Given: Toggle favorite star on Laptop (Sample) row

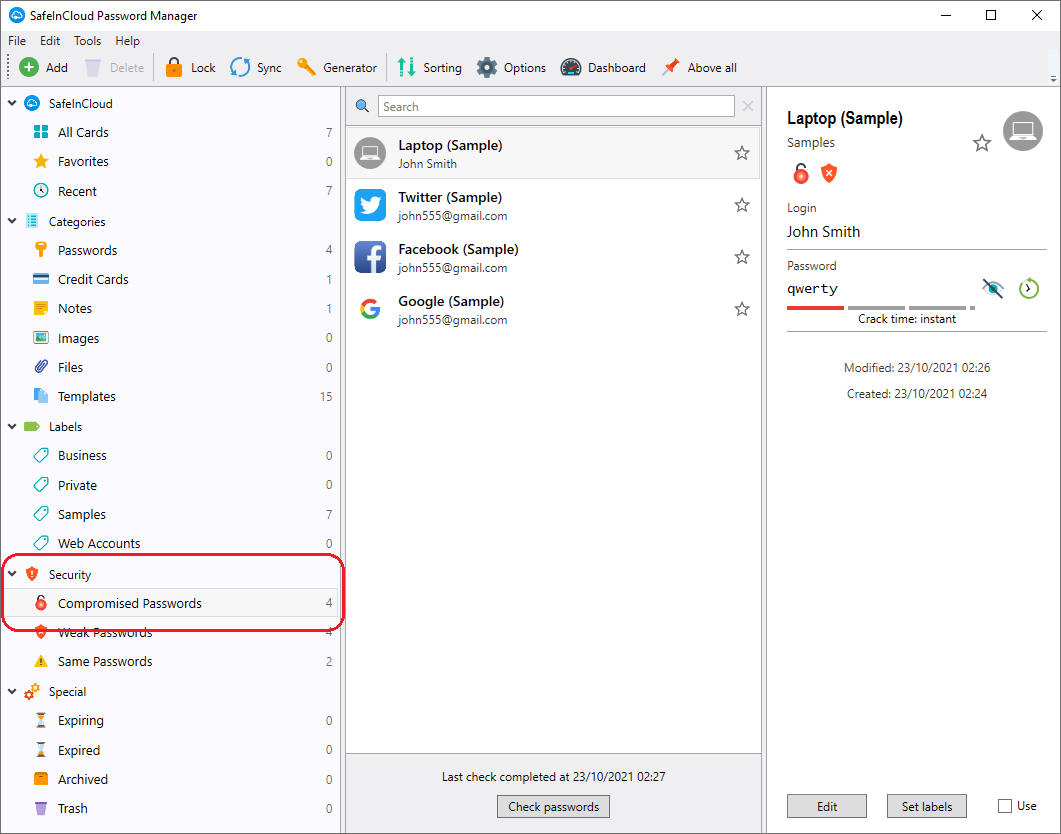Looking at the screenshot, I should point(742,153).
